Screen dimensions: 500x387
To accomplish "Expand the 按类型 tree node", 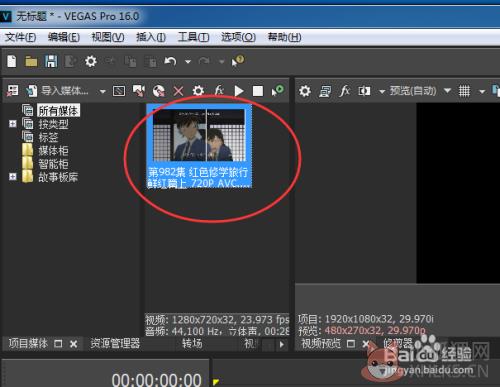I will (x=13, y=124).
